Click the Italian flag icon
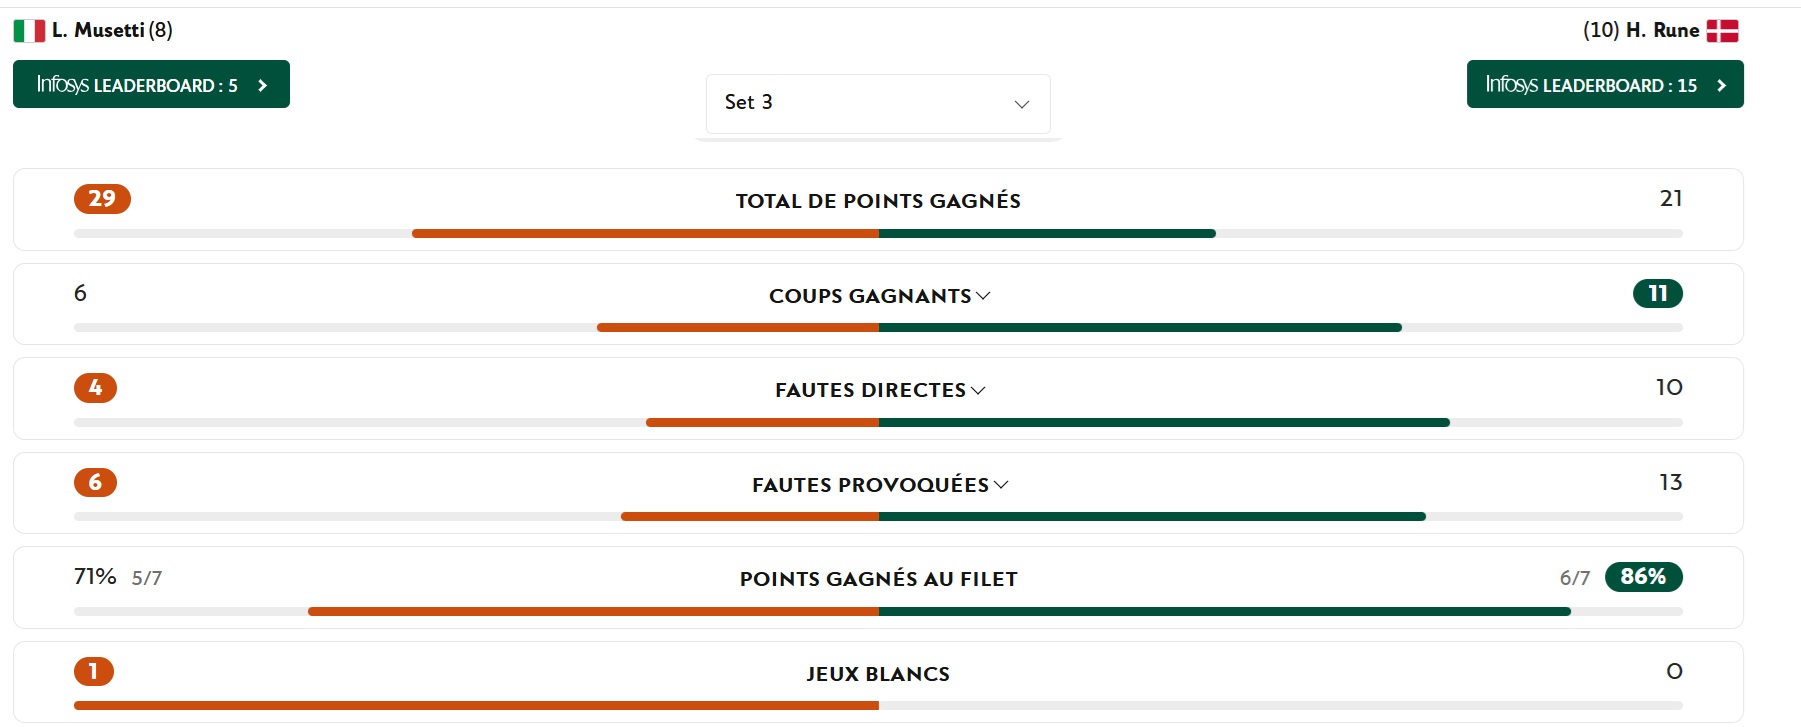The image size is (1801, 727). coord(29,31)
